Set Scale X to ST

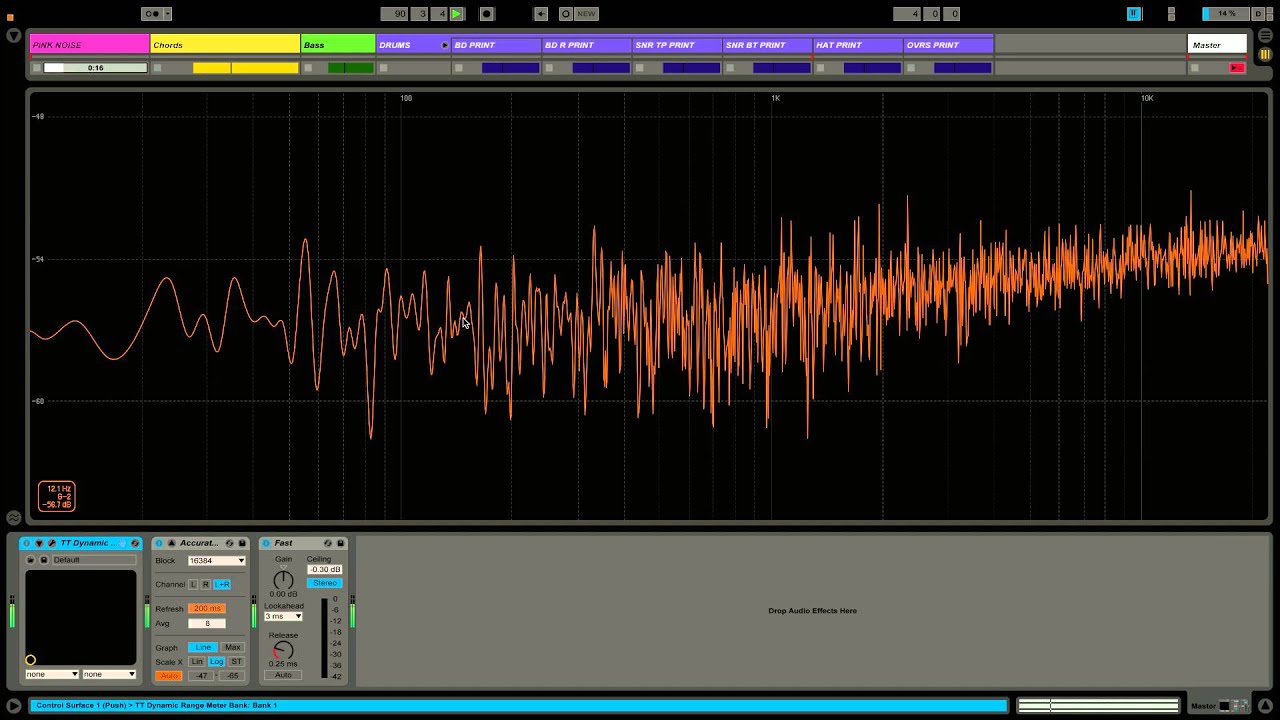tap(236, 662)
